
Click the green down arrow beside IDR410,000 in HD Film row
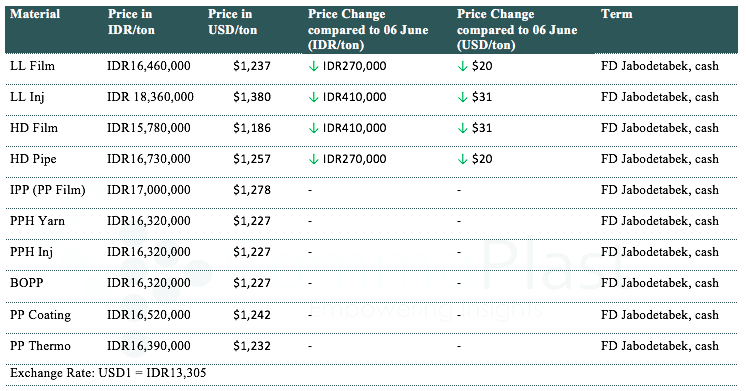click(x=313, y=128)
